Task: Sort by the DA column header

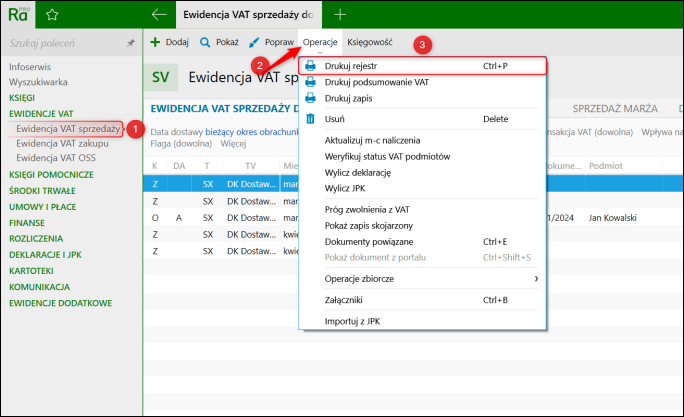Action: (179, 166)
